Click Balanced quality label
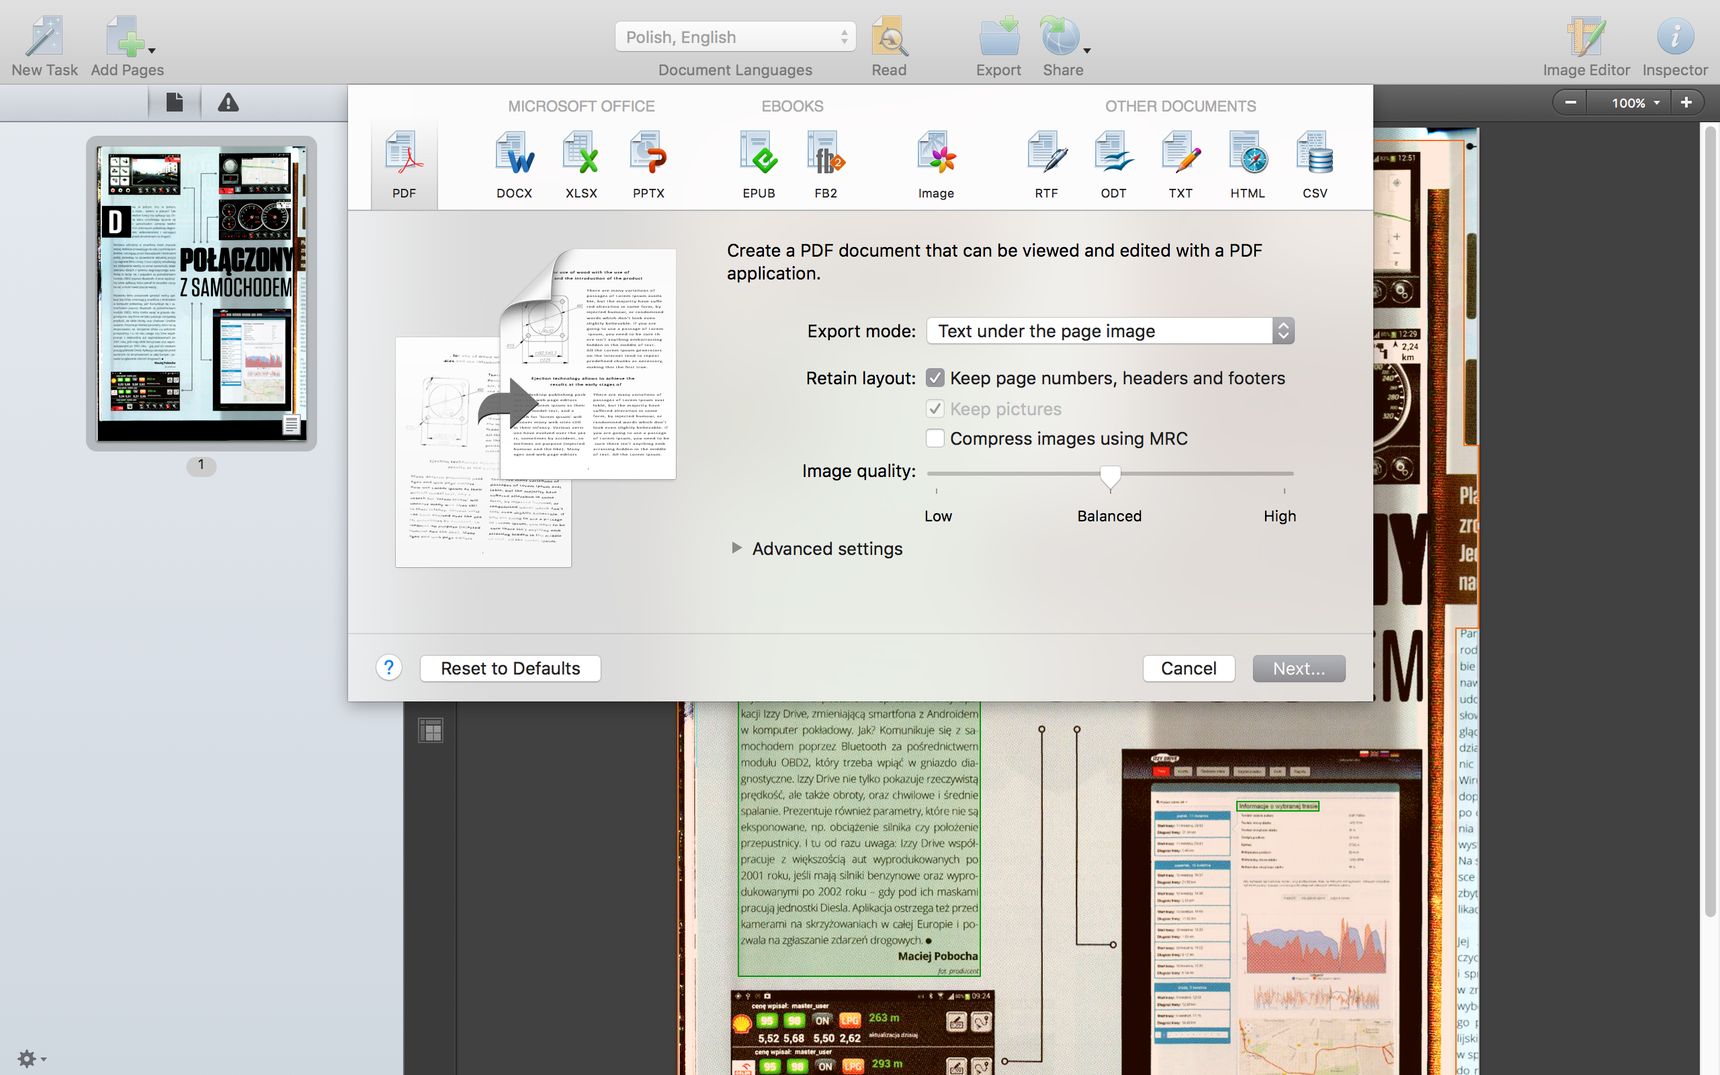1720x1075 pixels. click(1109, 516)
